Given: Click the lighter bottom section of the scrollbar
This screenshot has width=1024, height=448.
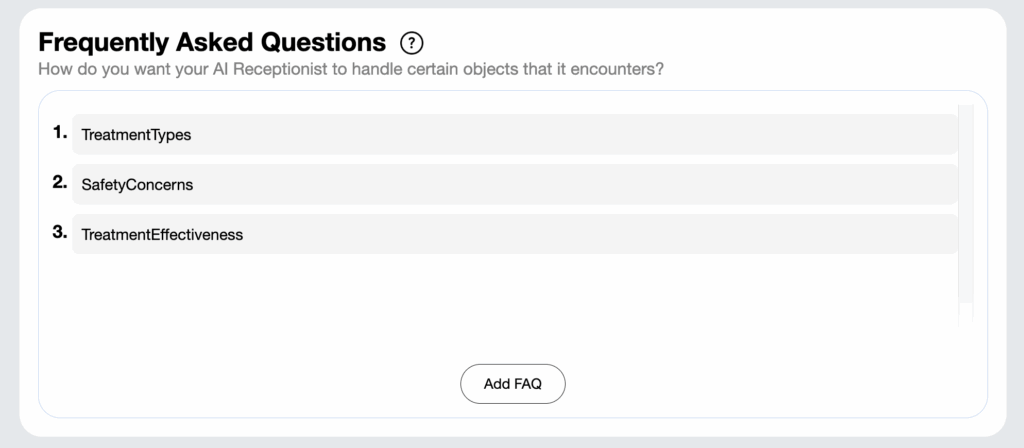Looking at the screenshot, I should pyautogui.click(x=965, y=314).
